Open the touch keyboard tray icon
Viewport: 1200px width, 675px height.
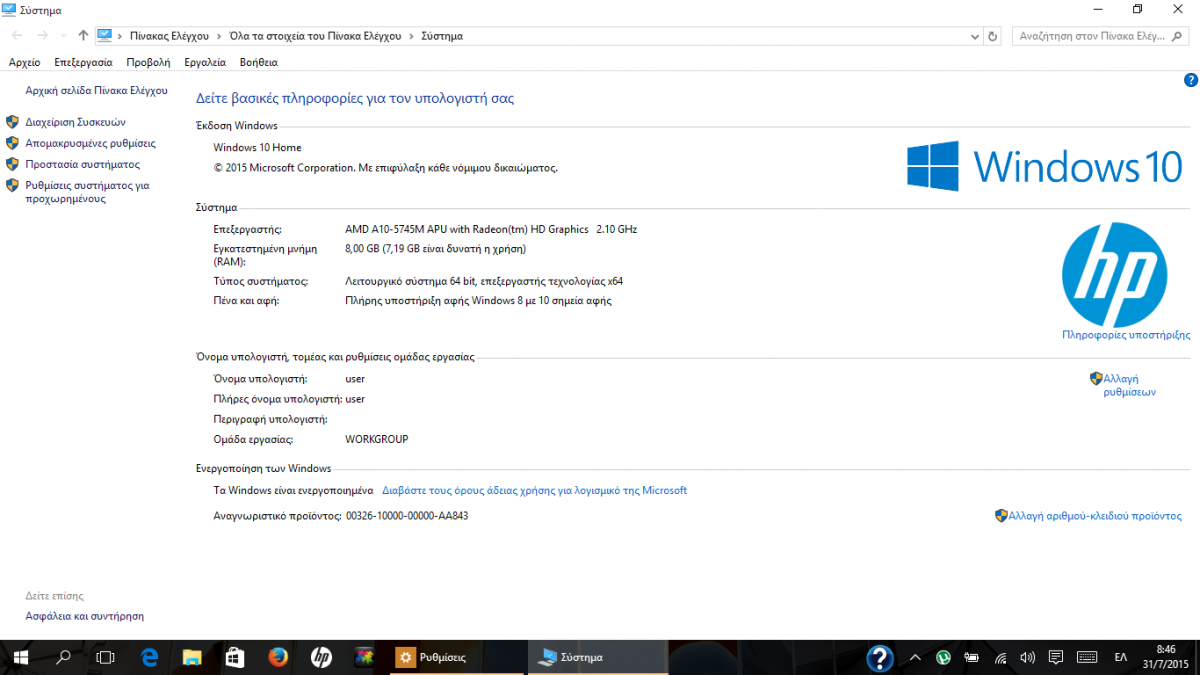click(1085, 657)
